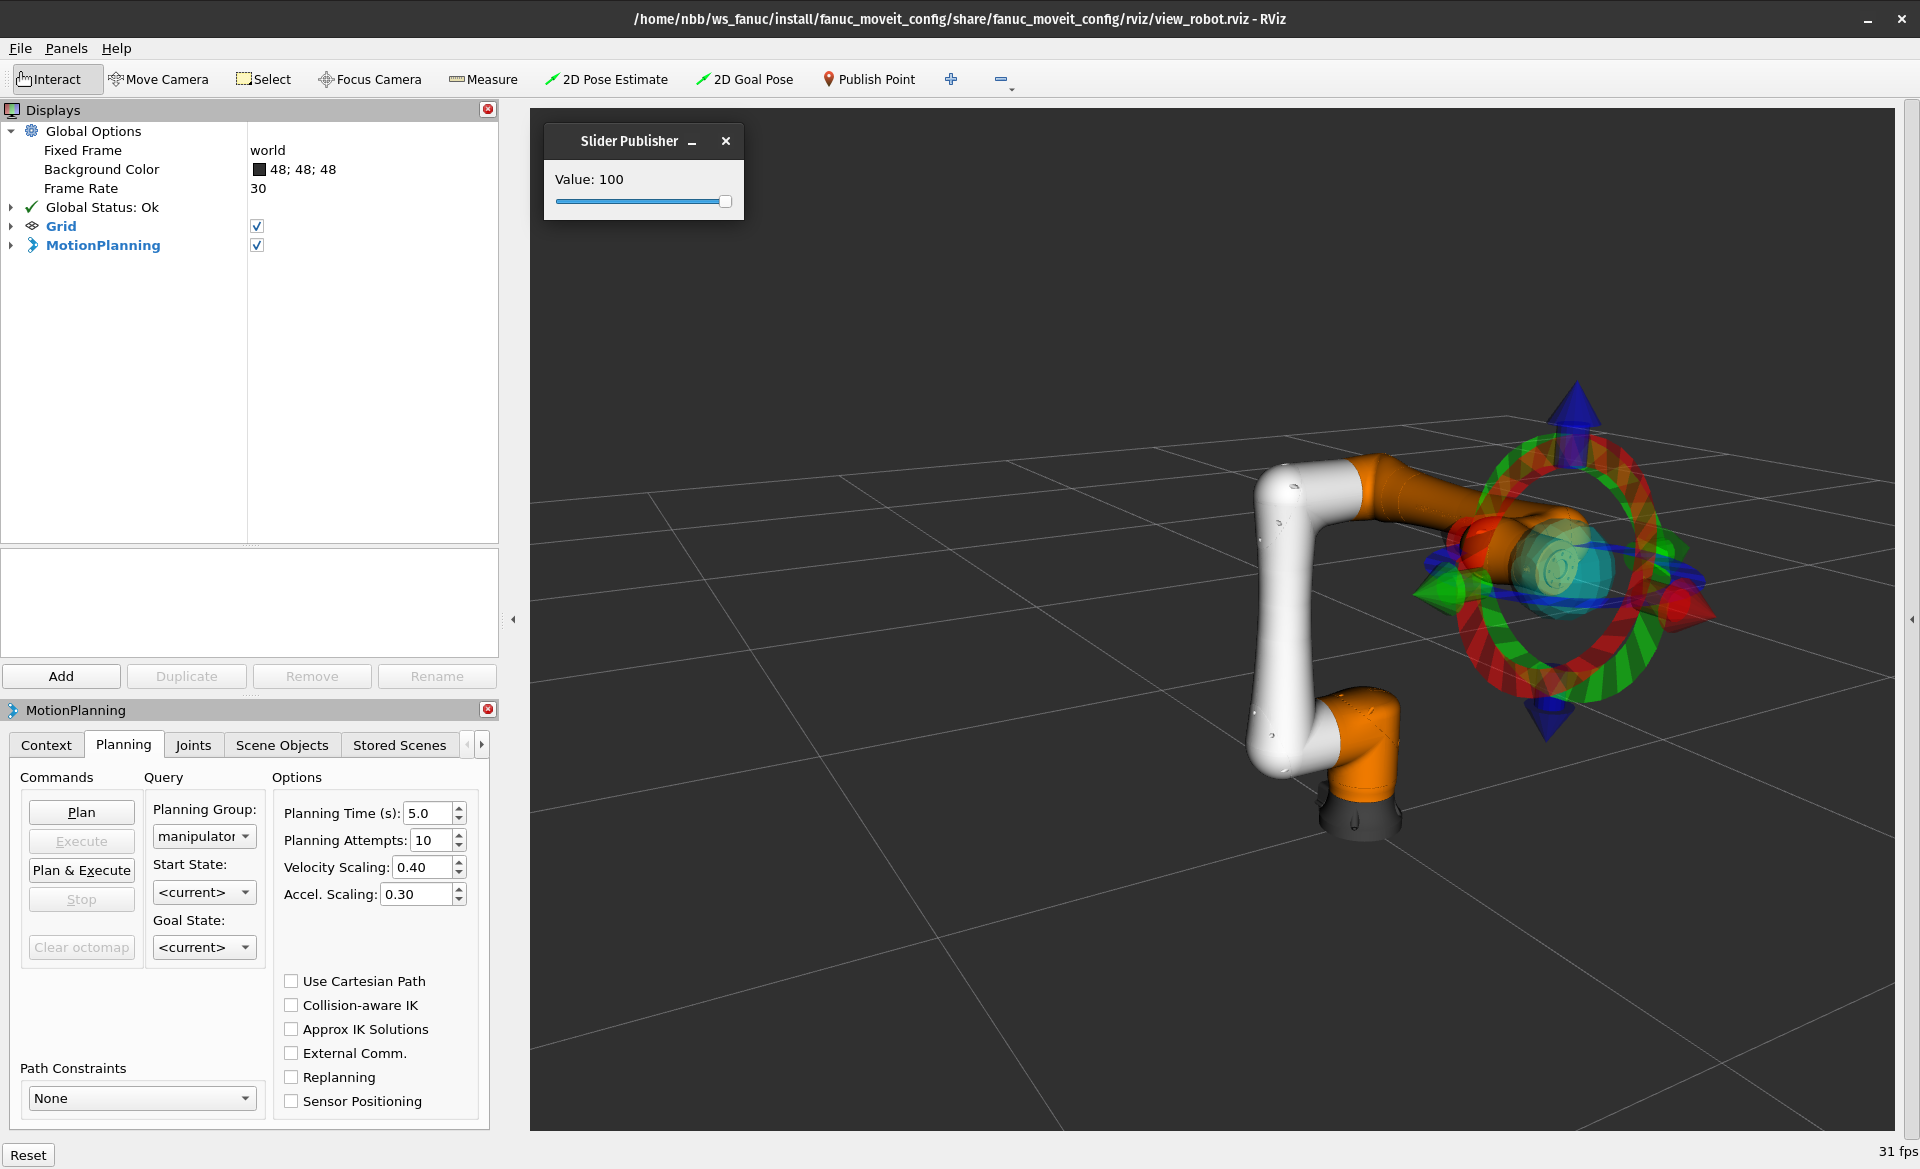This screenshot has width=1920, height=1169.
Task: Activate the Focus Camera tool
Action: click(x=369, y=79)
